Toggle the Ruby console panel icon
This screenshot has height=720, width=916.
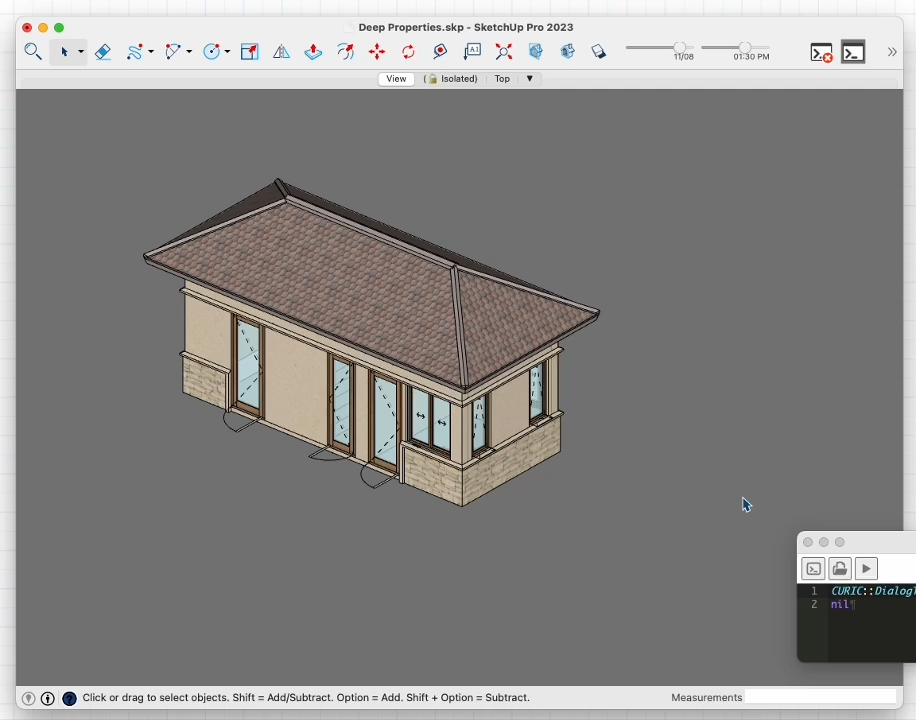pos(853,53)
